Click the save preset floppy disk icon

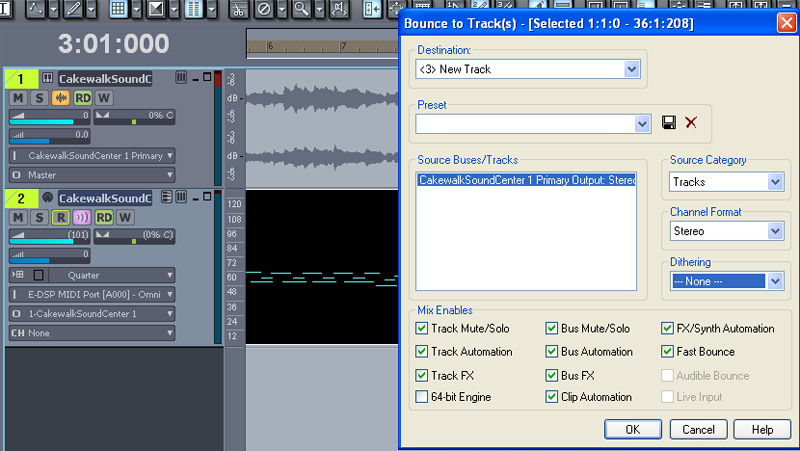click(669, 123)
